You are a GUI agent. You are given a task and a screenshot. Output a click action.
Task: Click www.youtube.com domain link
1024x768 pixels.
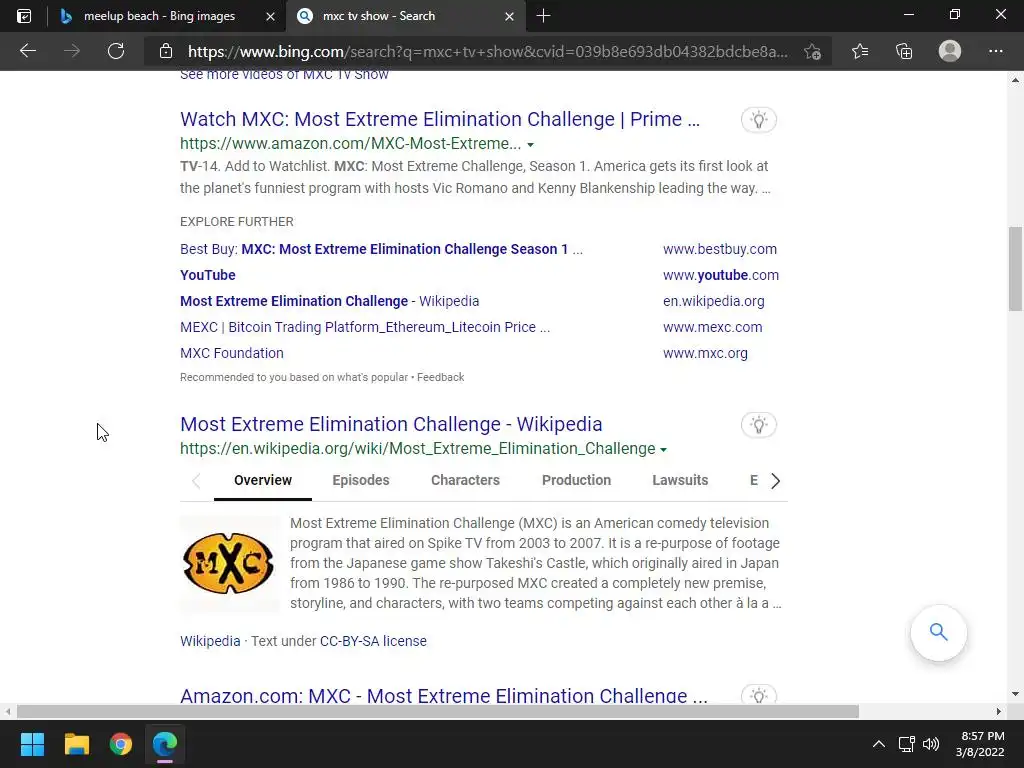[721, 275]
